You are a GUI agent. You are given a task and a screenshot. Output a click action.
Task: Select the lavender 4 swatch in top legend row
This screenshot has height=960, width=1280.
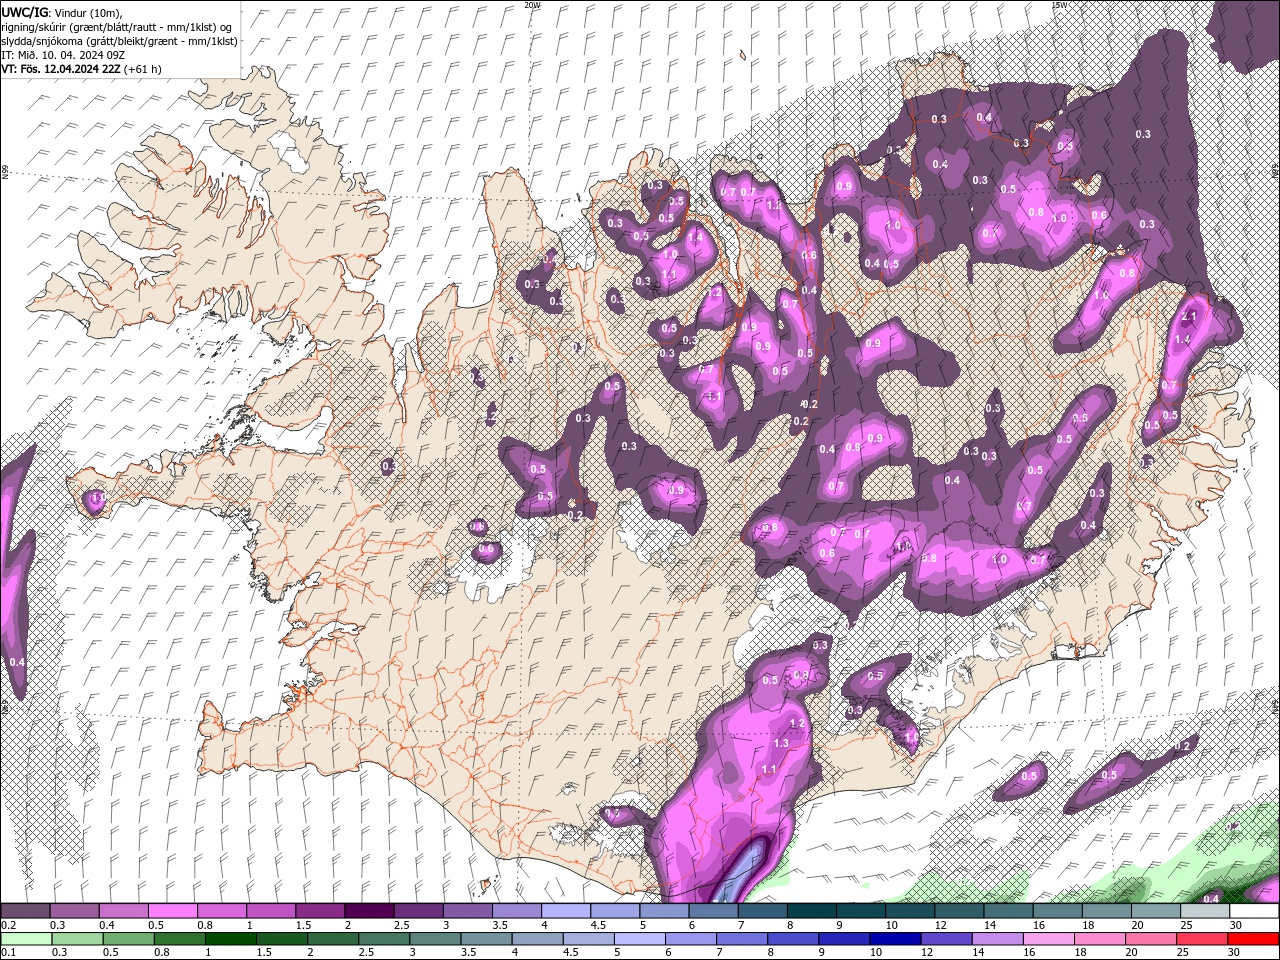point(566,912)
